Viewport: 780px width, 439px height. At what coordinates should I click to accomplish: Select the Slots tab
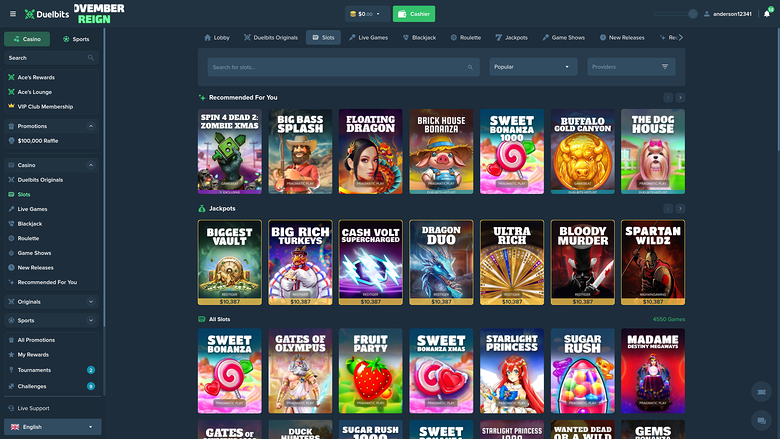(x=323, y=37)
